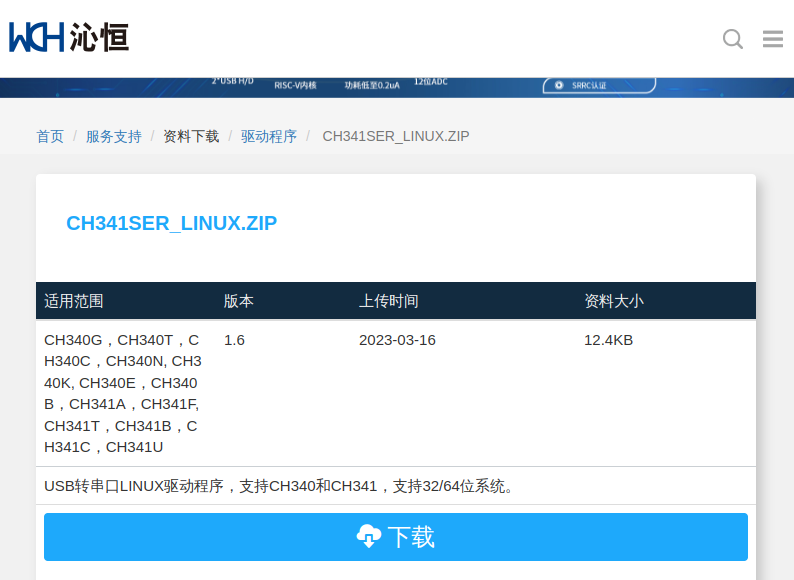The height and width of the screenshot is (580, 794).
Task: Click the 适用范围 column header
Action: [x=74, y=301]
